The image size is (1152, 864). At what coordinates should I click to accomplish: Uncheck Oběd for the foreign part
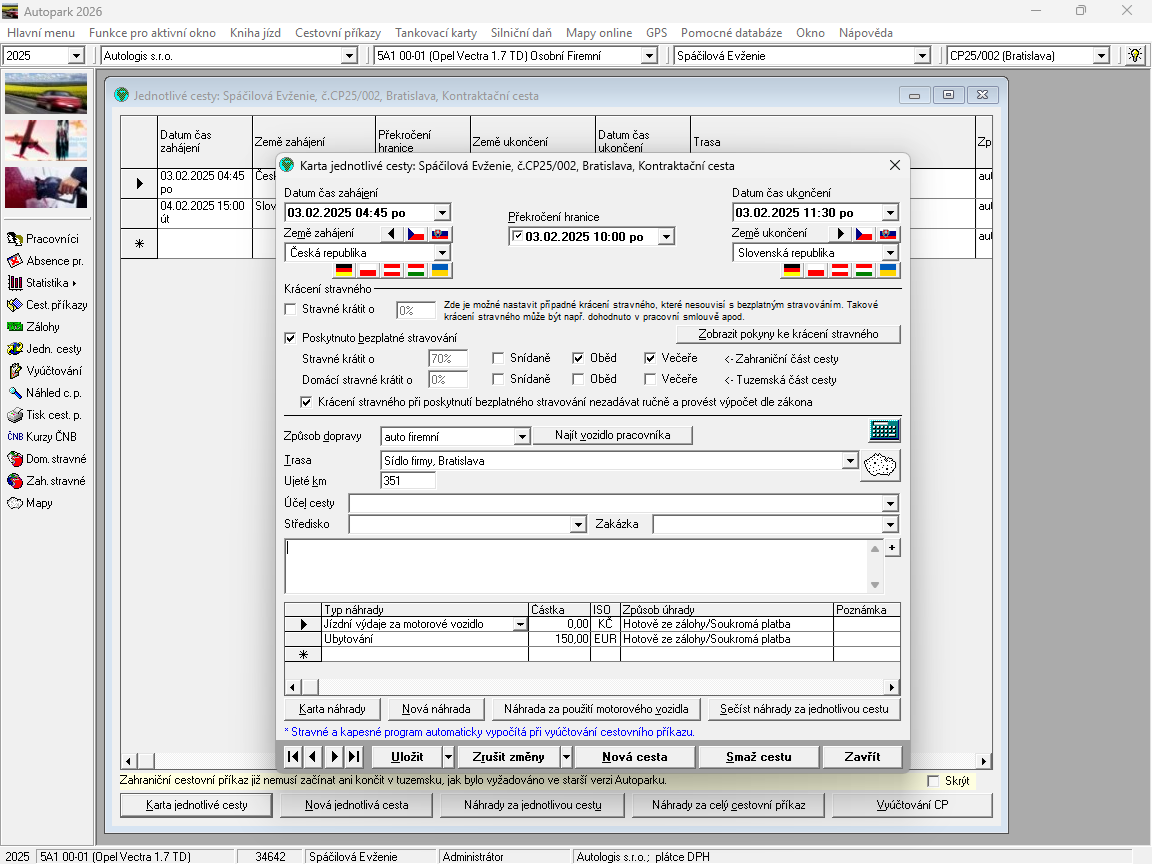[x=578, y=358]
